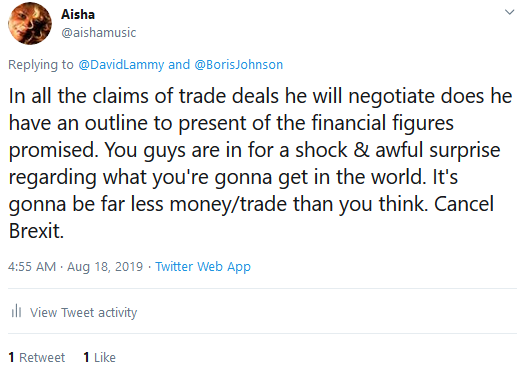Screen dimensions: 529x377
Task: Click the retweet count number
Action: coord(11,357)
